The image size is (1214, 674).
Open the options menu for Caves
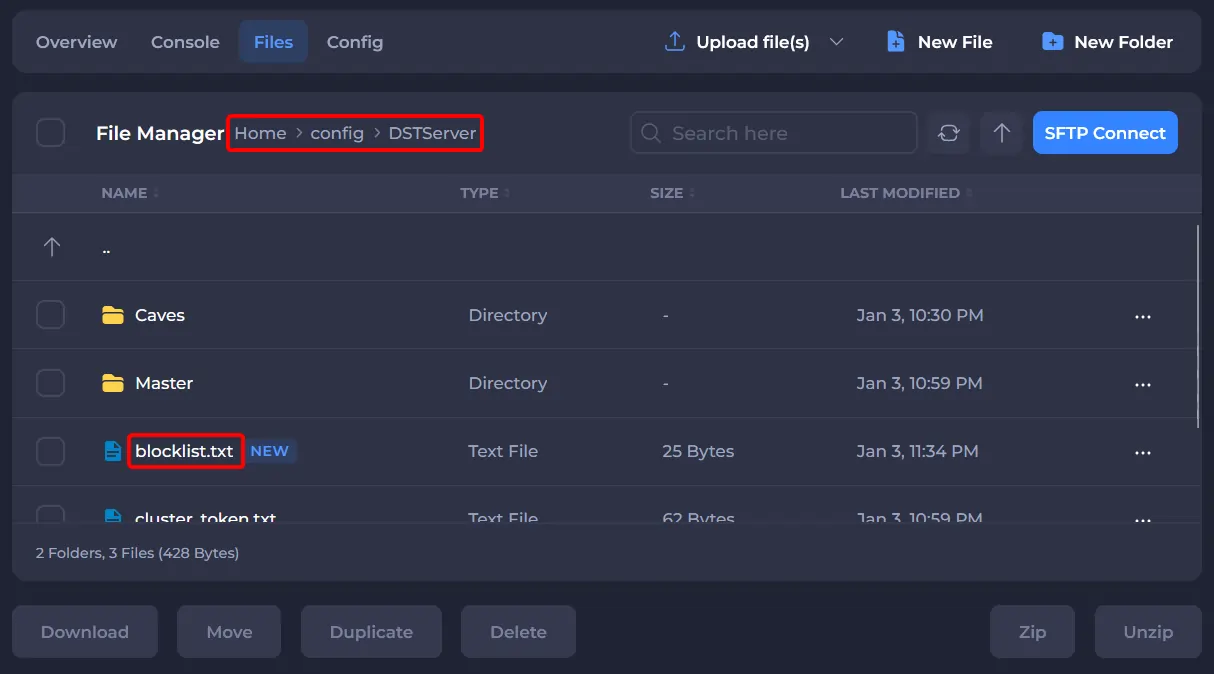click(x=1143, y=316)
